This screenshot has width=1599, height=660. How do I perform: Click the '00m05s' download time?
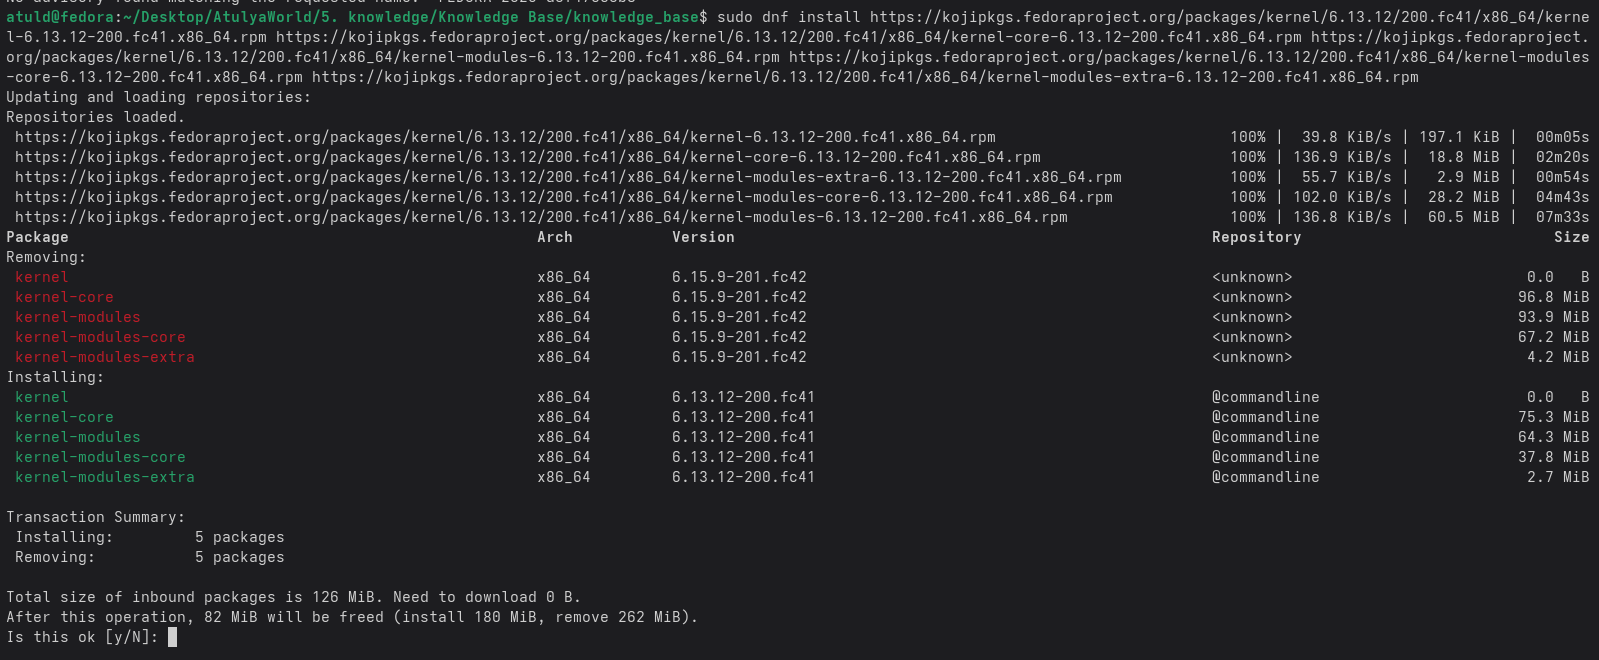tap(1562, 137)
